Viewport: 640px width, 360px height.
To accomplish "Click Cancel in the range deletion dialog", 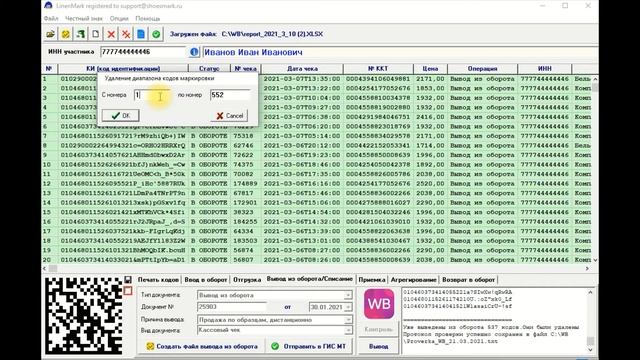I will [x=229, y=116].
